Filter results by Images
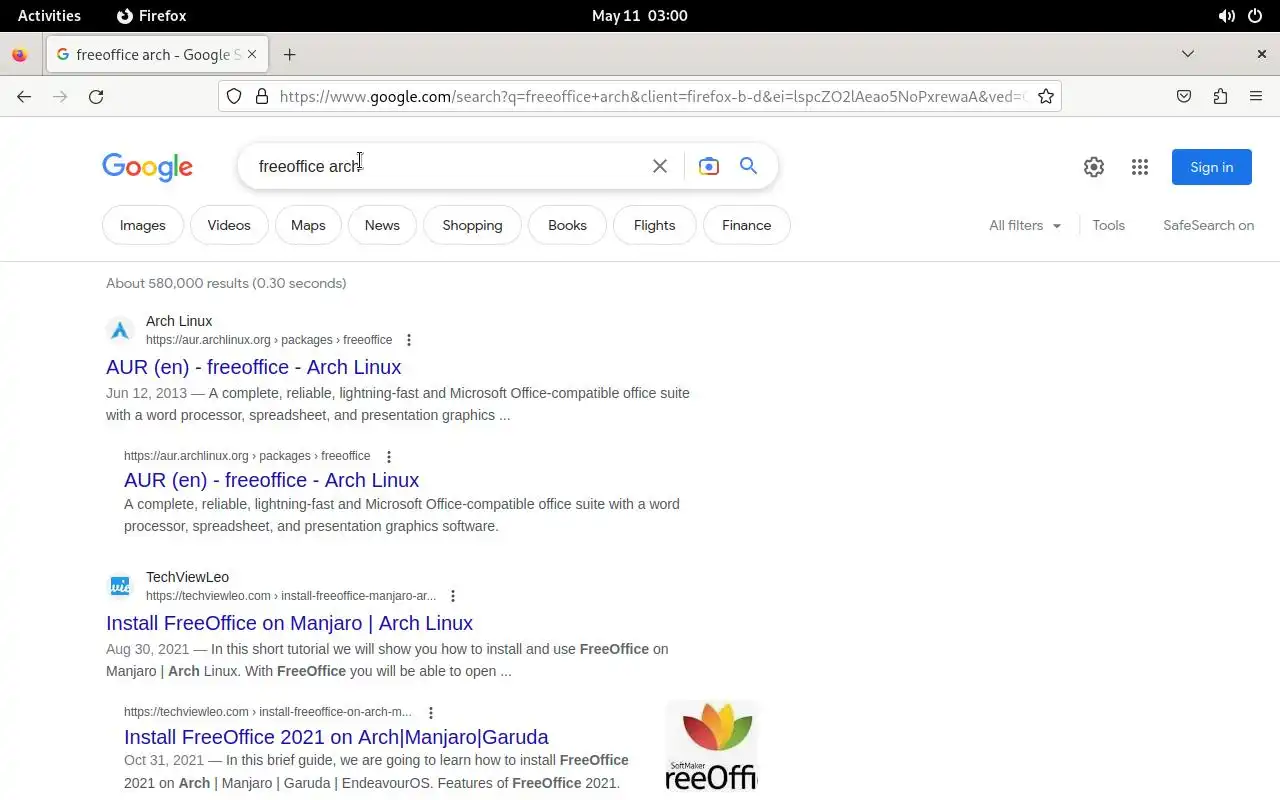The width and height of the screenshot is (1280, 800). [x=143, y=225]
